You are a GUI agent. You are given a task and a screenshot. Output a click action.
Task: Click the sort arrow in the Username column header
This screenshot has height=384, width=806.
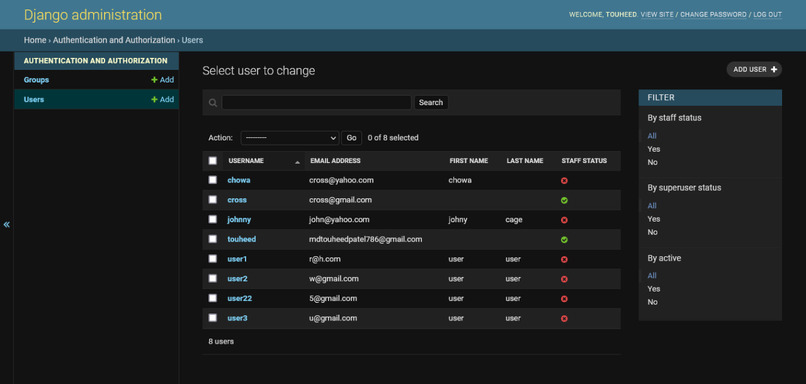point(297,162)
